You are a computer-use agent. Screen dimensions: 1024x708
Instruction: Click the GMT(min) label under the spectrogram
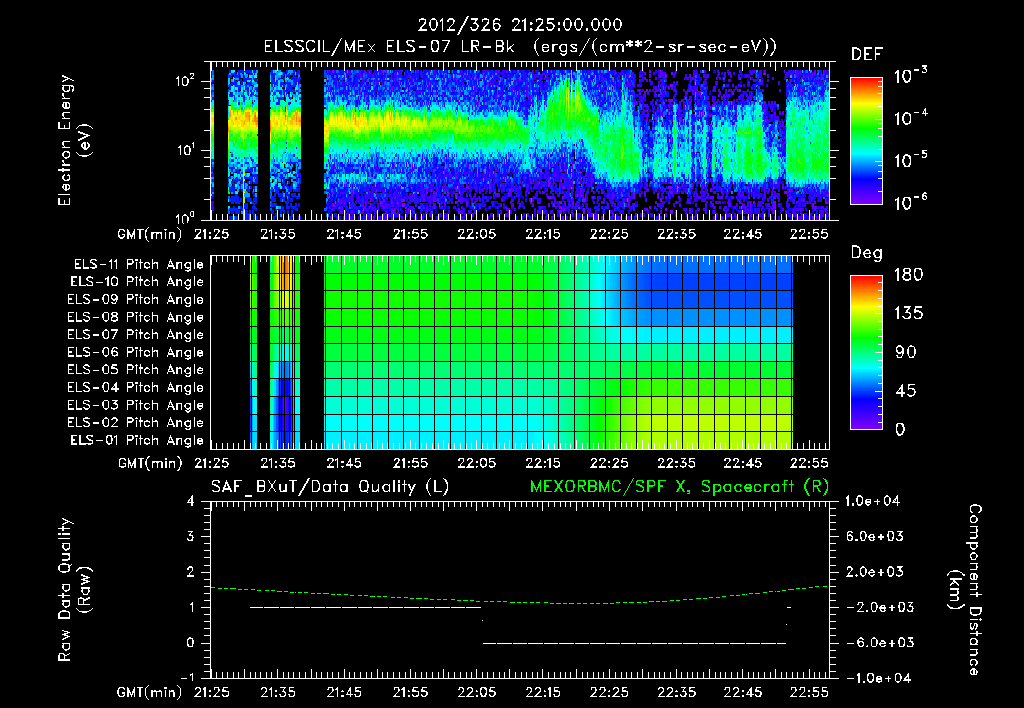(x=150, y=234)
